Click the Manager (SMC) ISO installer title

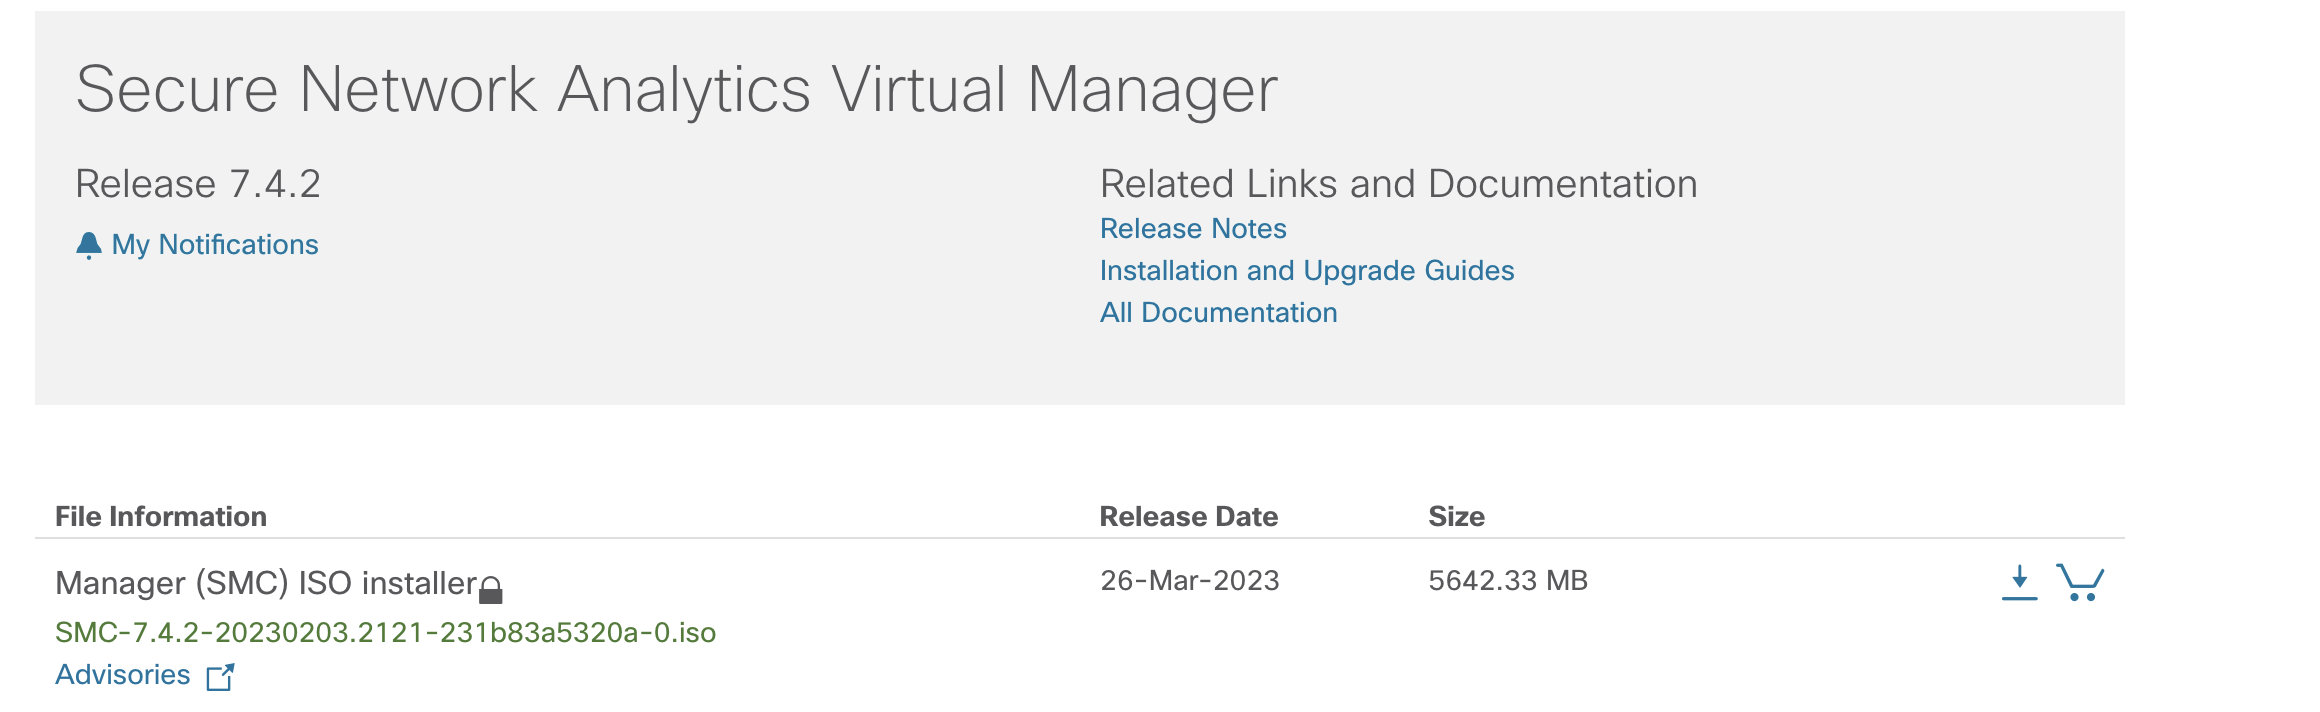[x=266, y=583]
